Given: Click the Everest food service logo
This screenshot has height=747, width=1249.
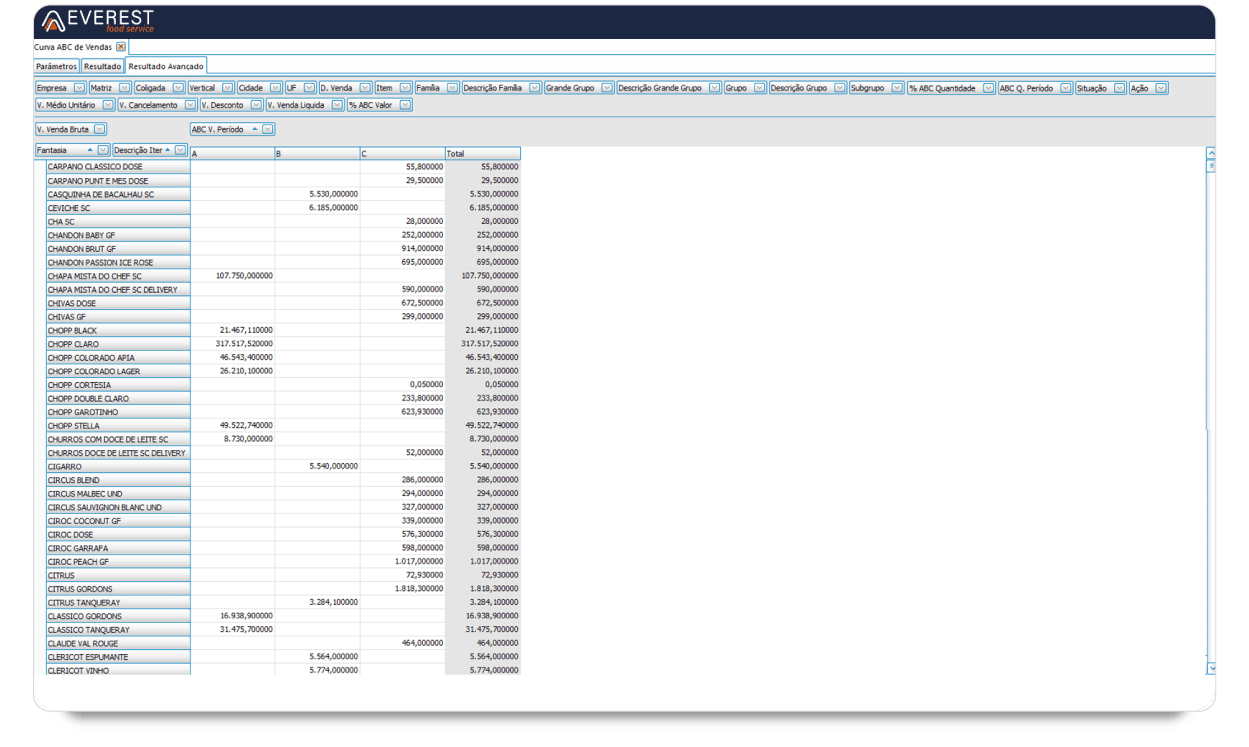Looking at the screenshot, I should tap(97, 21).
